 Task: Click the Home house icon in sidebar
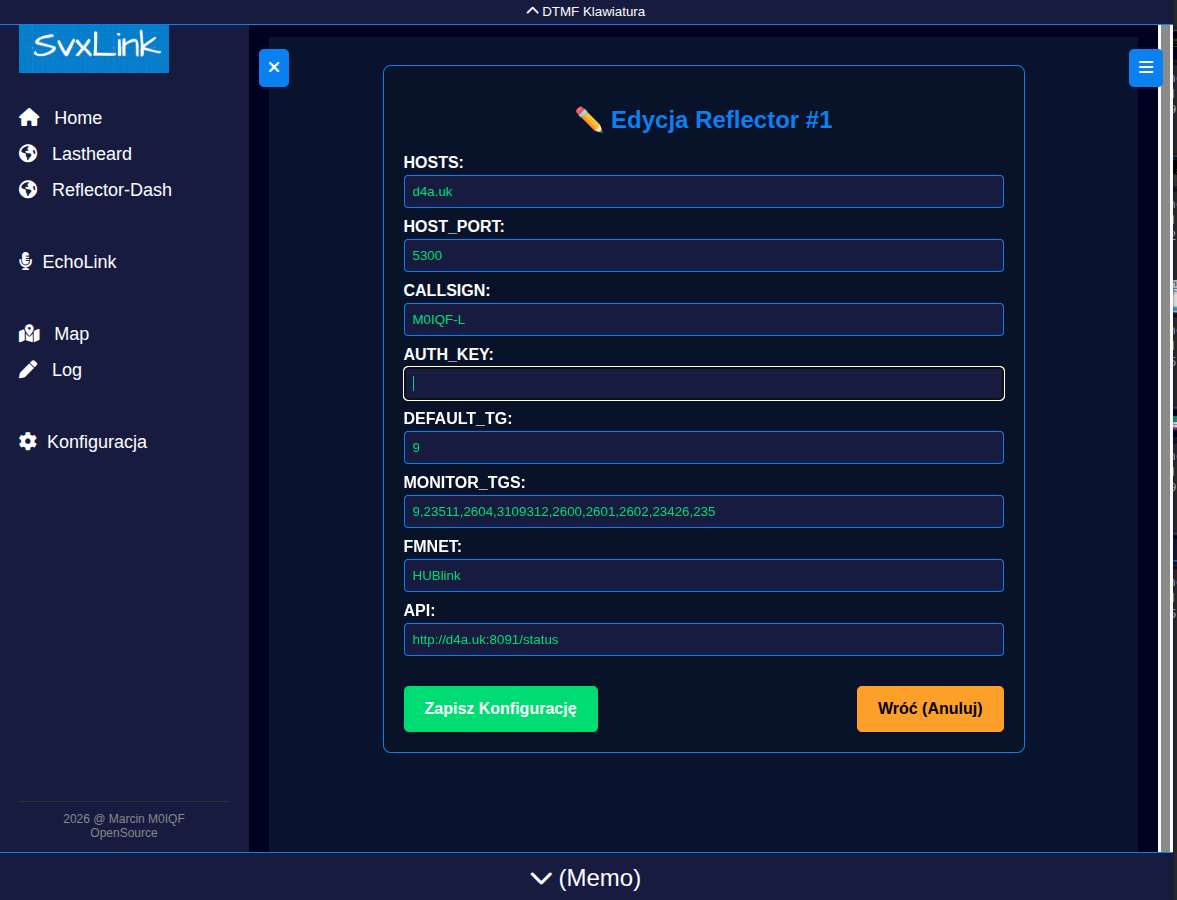pos(29,118)
